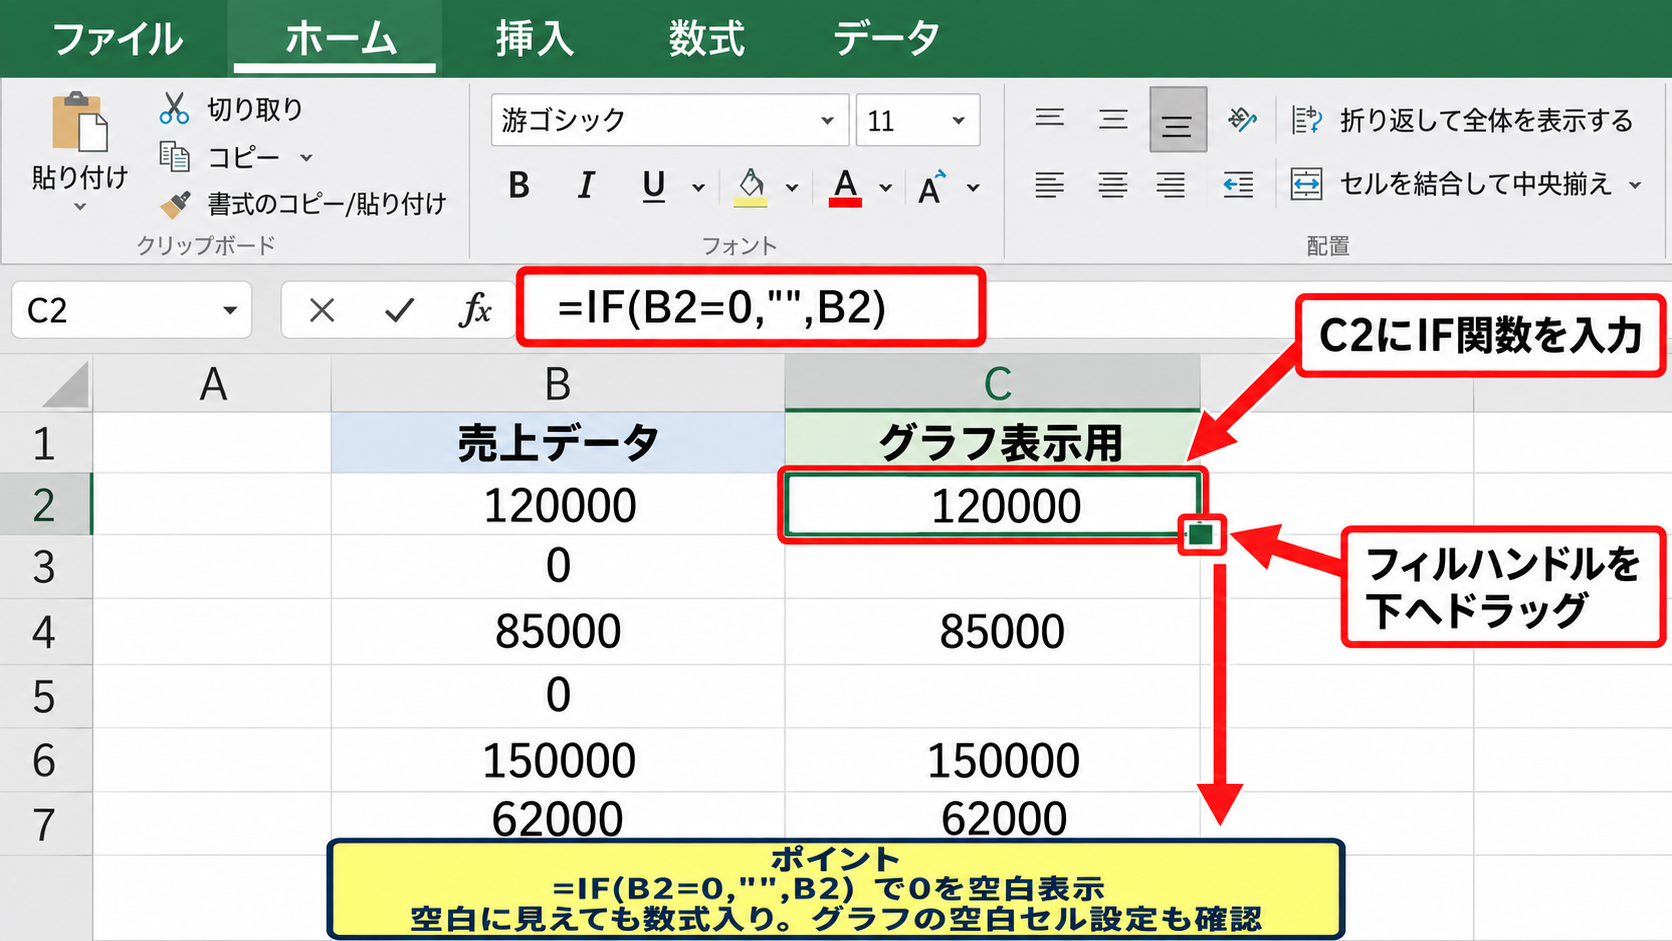Click the fill handle of cell C2
The width and height of the screenshot is (1672, 941).
1201,535
